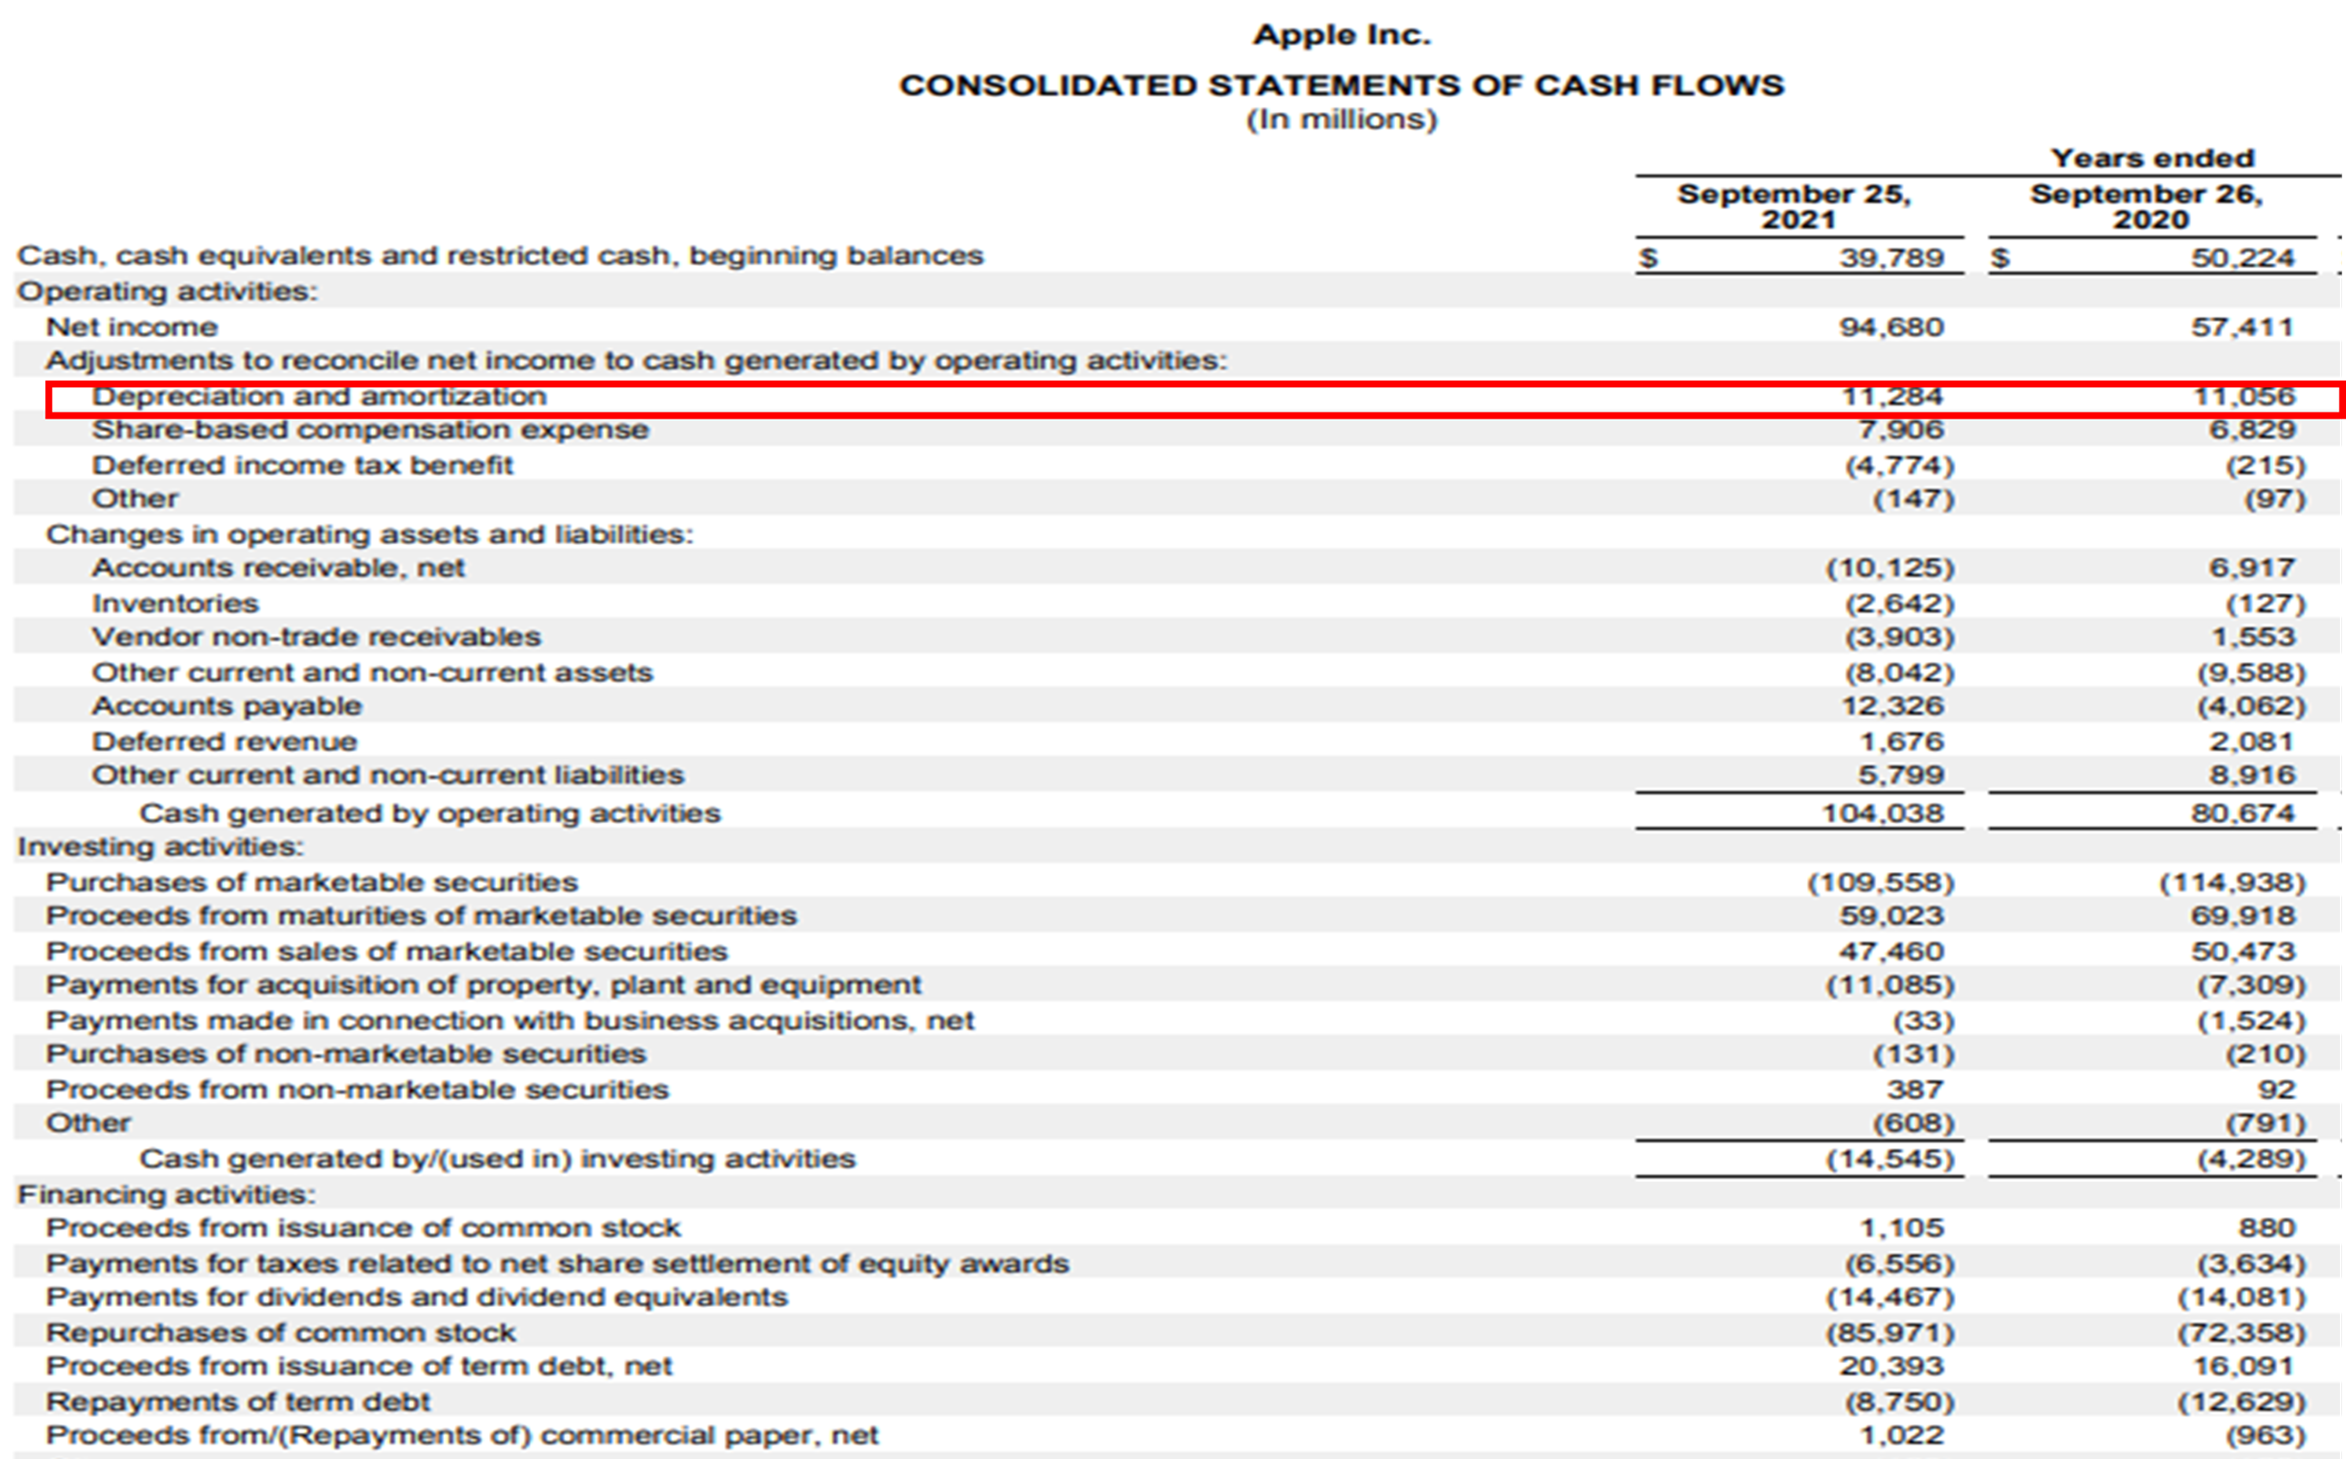This screenshot has width=2346, height=1459.
Task: Click the 'Inventories' row label
Action: [x=175, y=603]
